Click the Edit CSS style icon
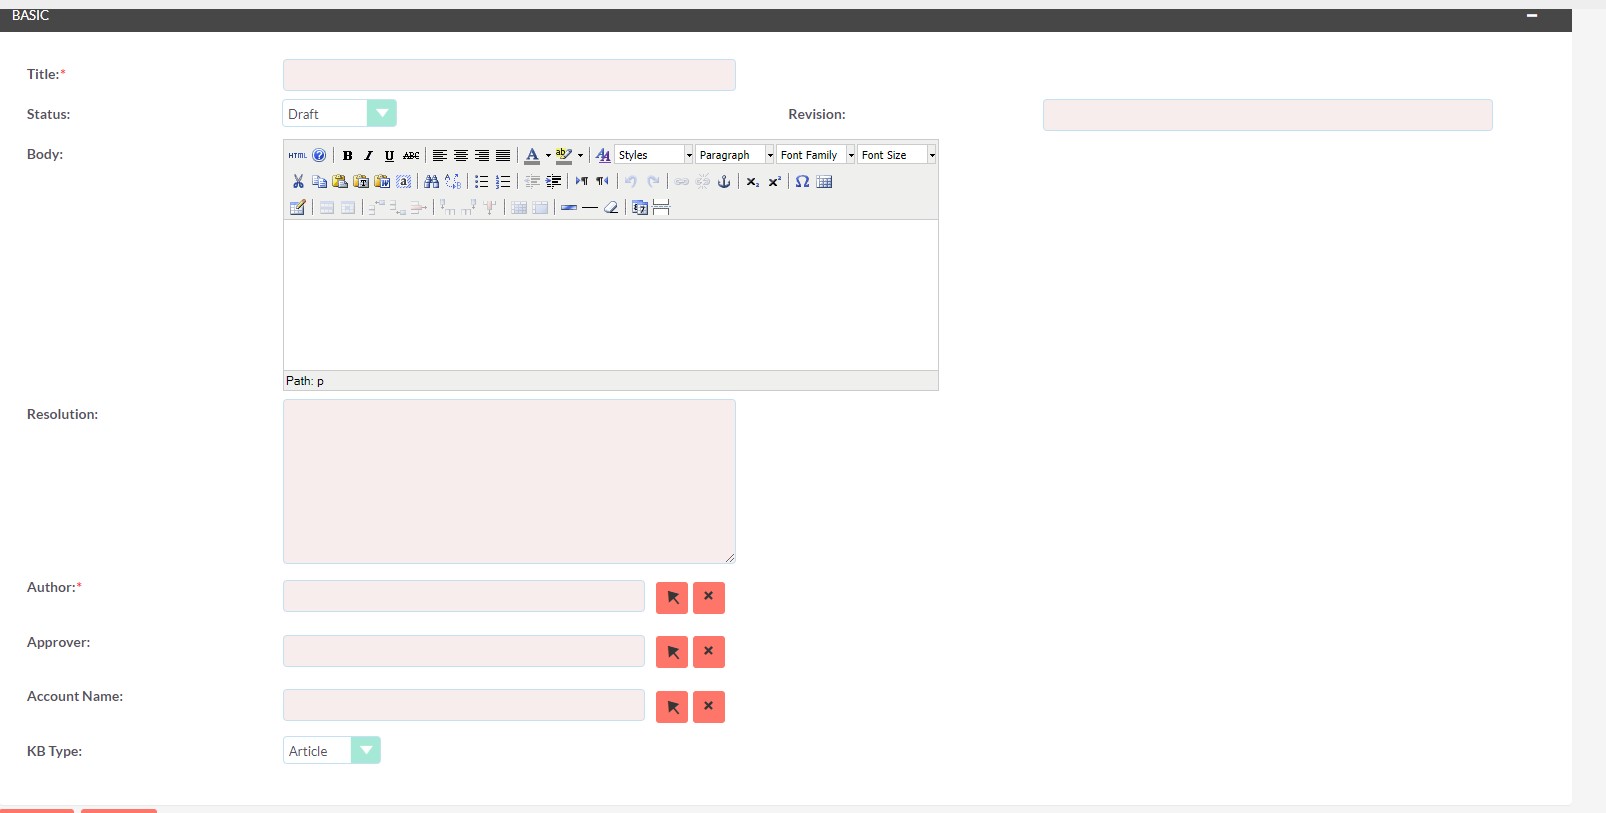Image resolution: width=1606 pixels, height=813 pixels. [603, 155]
